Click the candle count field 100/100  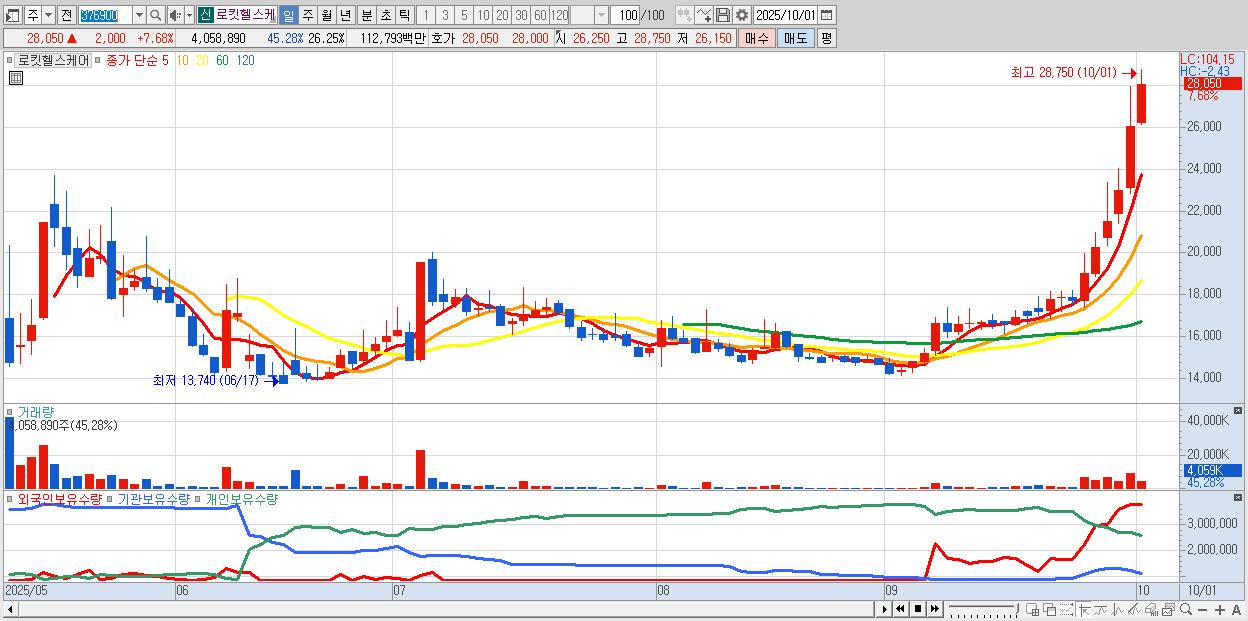pos(637,15)
